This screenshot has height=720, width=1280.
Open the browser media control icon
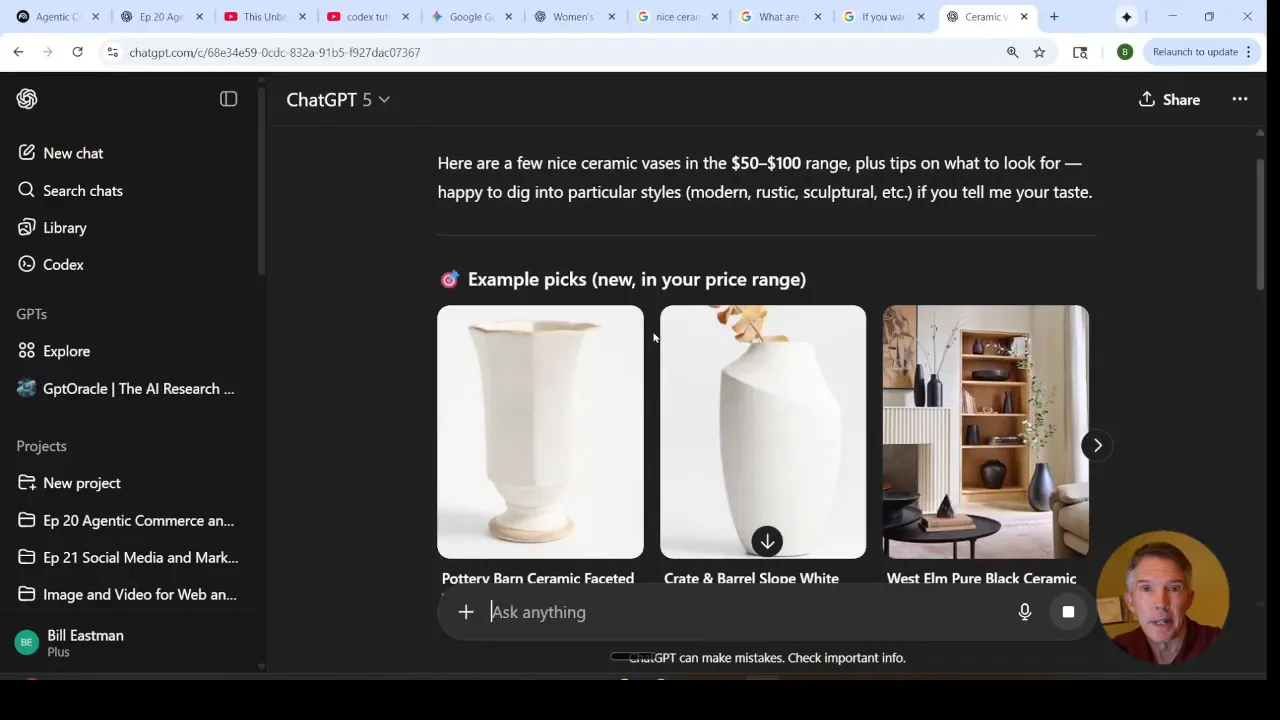click(x=1080, y=52)
